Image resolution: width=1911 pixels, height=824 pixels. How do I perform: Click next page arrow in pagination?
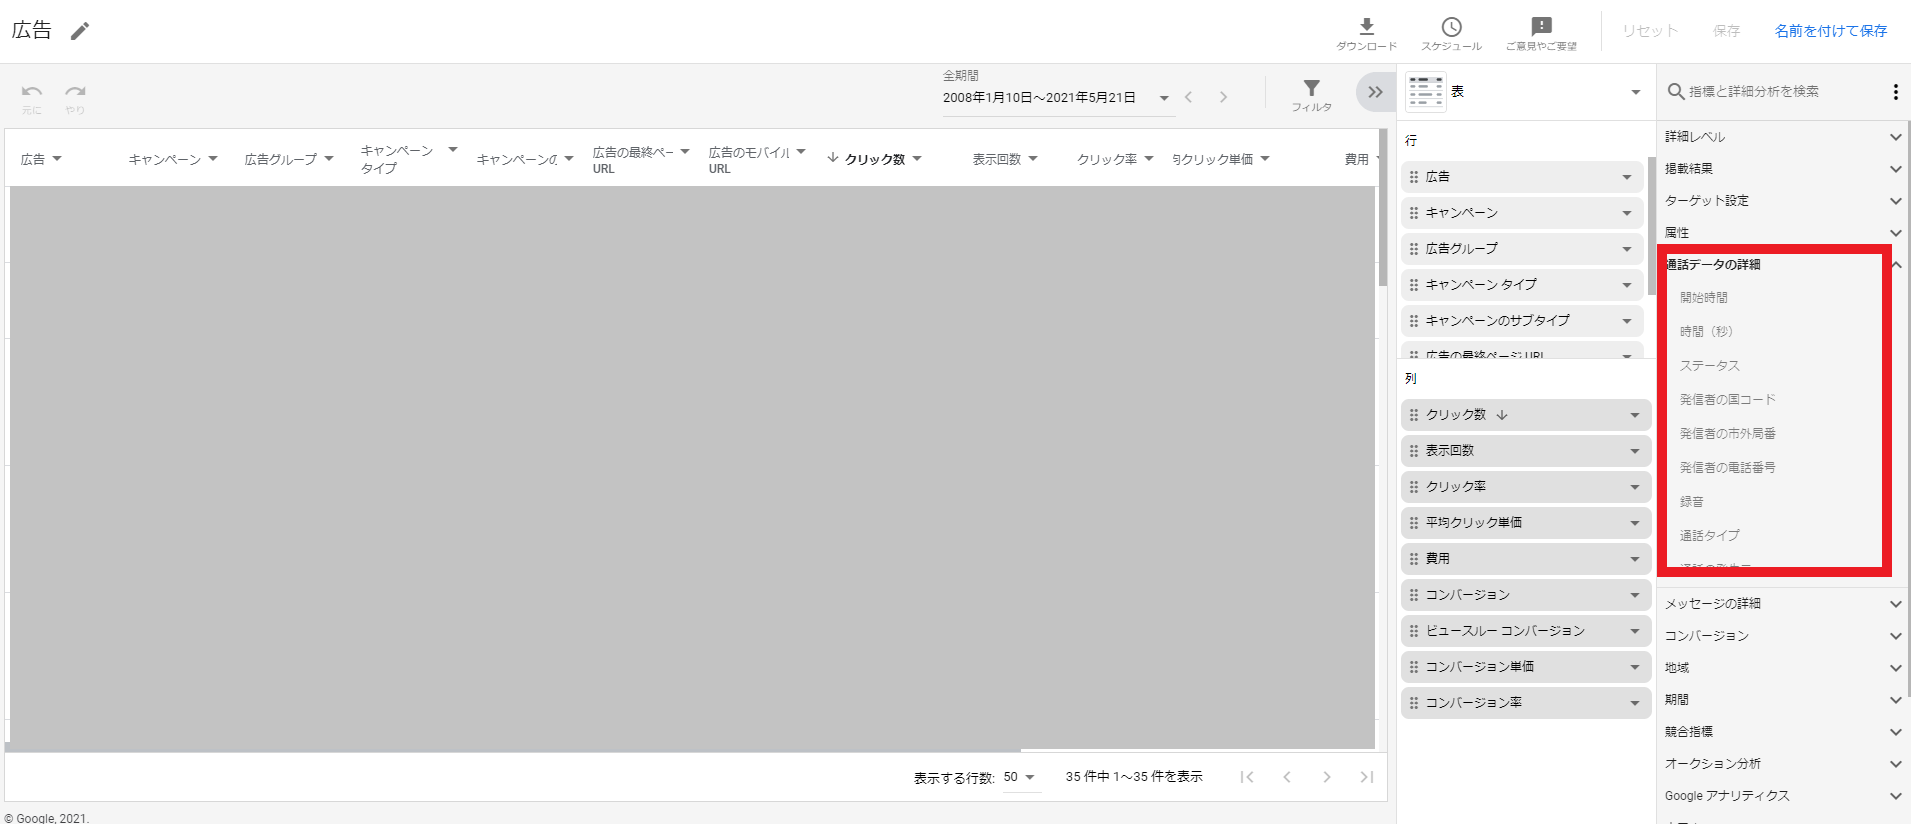click(1327, 777)
